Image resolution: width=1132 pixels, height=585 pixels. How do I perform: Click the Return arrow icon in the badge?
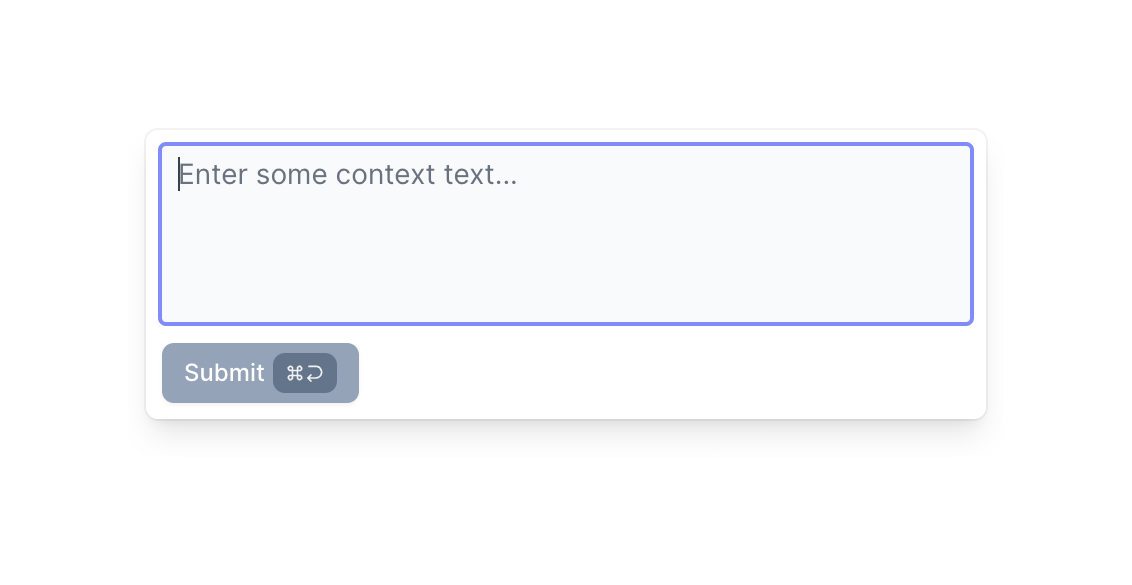pyautogui.click(x=315, y=373)
